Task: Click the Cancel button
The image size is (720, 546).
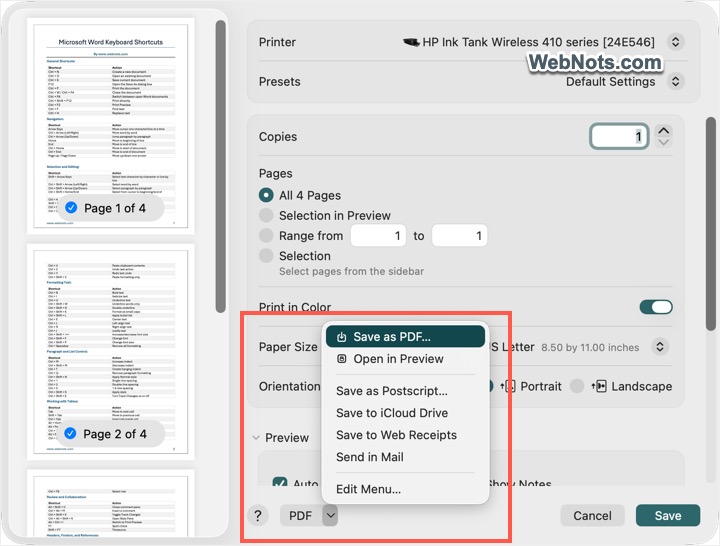Action: pyautogui.click(x=592, y=516)
